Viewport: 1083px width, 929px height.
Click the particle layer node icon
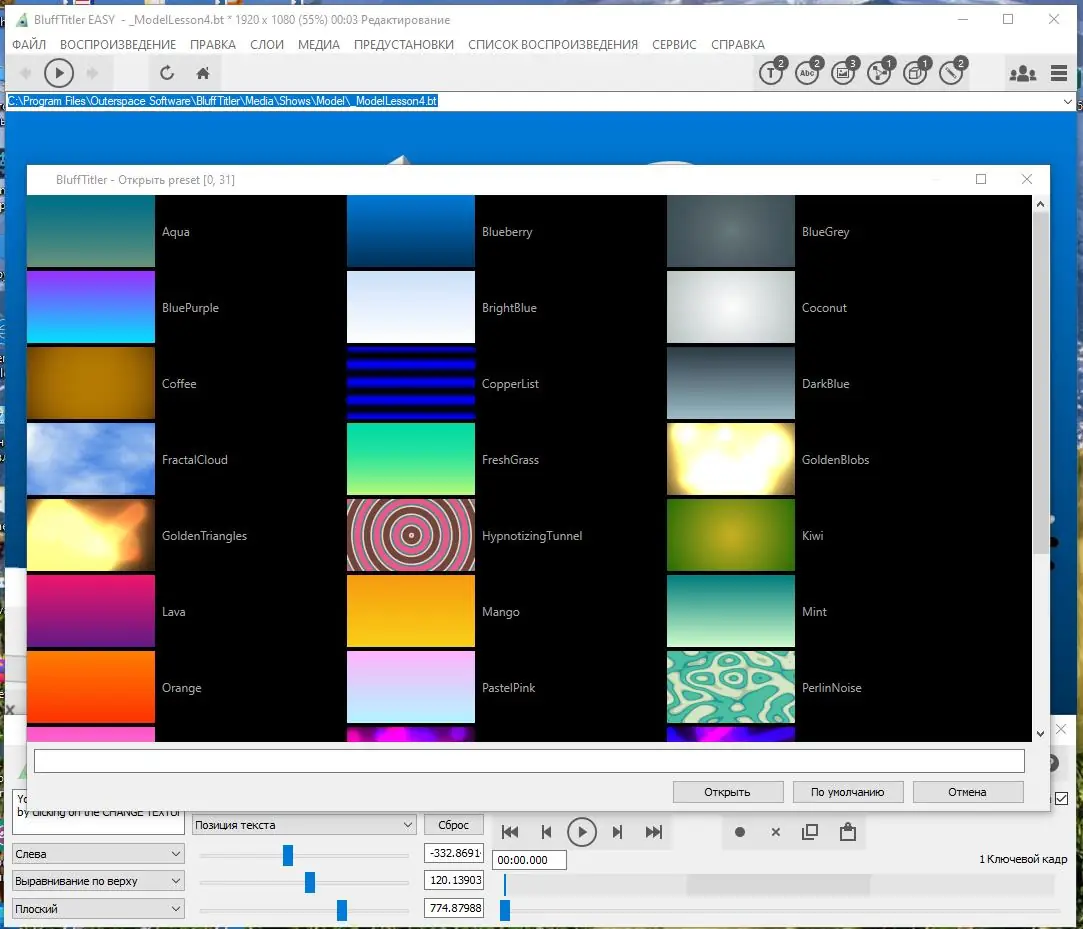(879, 73)
